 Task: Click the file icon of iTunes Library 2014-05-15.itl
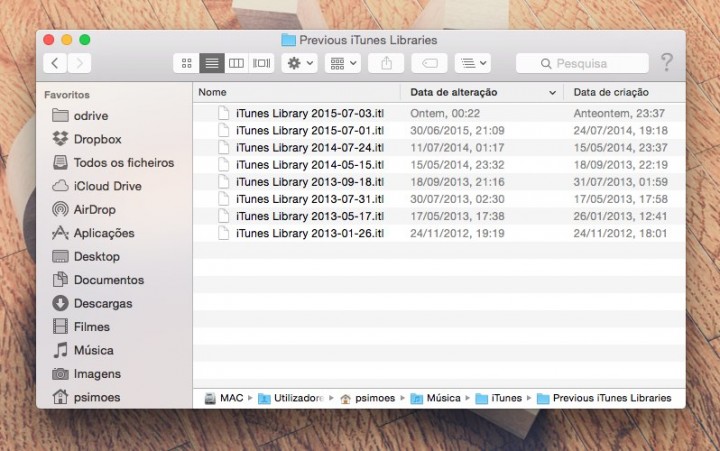pos(224,164)
